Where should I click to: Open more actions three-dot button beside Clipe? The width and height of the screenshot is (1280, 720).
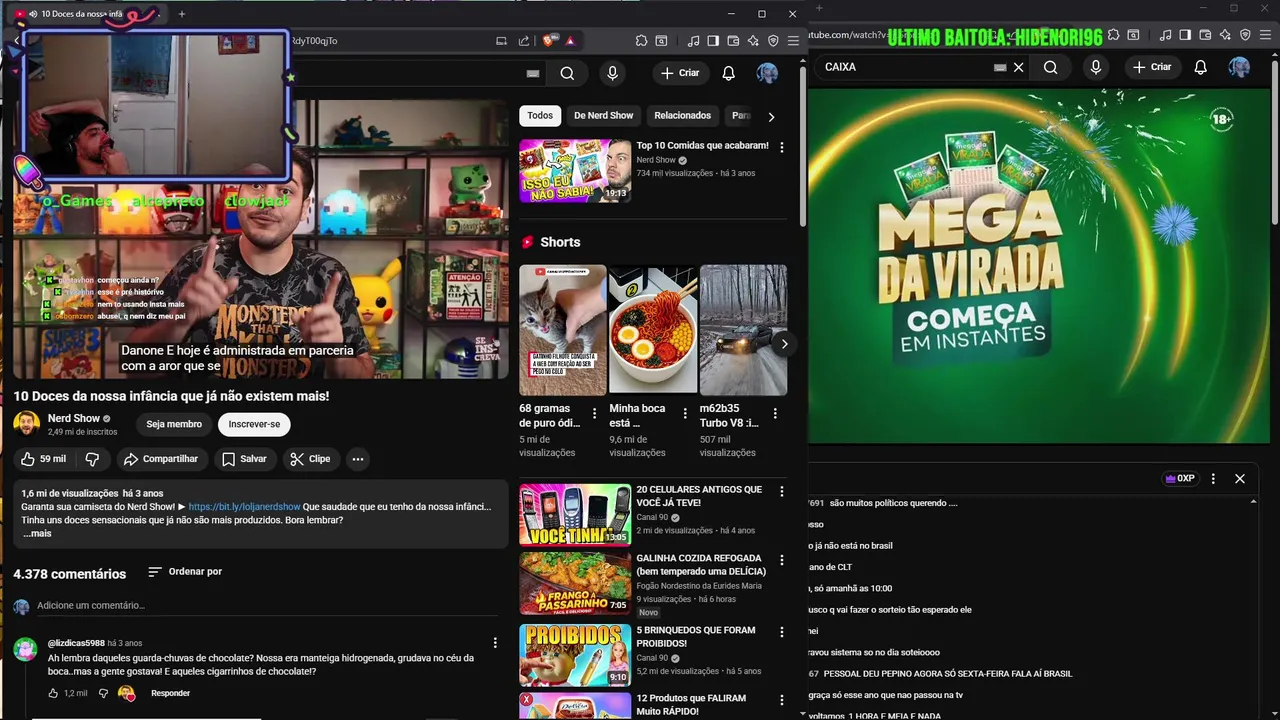(x=357, y=459)
